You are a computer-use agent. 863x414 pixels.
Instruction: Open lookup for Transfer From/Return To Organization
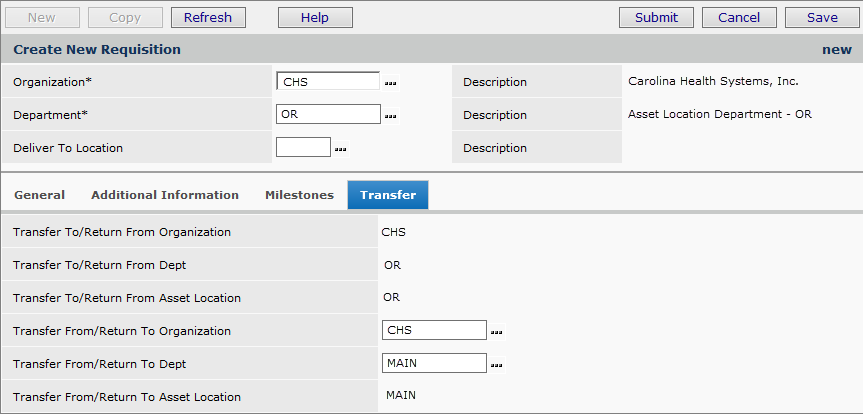coord(497,332)
